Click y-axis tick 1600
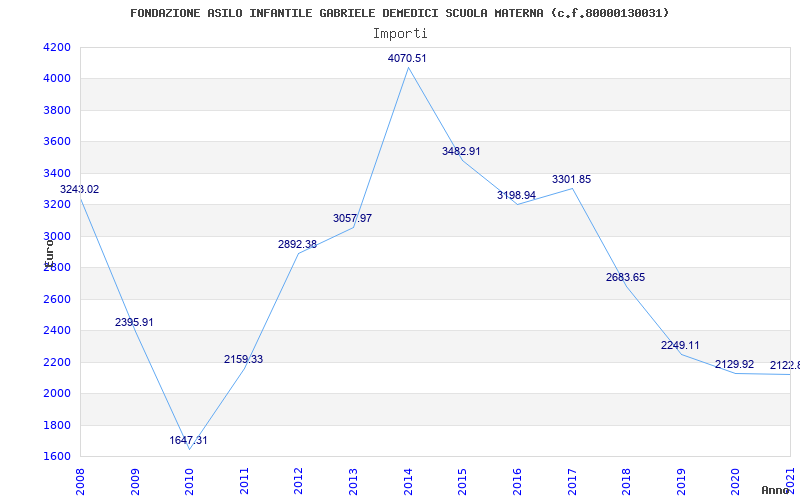 click(55, 457)
